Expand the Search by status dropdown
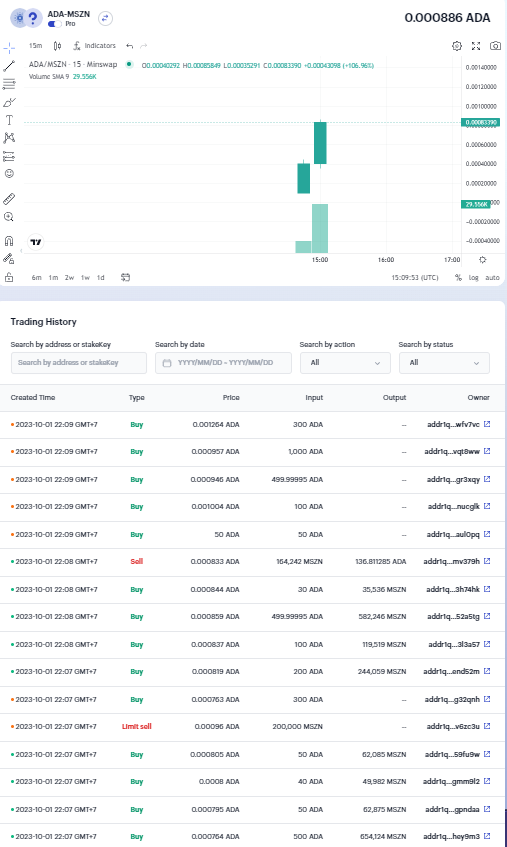Image resolution: width=507 pixels, height=847 pixels. (x=444, y=363)
